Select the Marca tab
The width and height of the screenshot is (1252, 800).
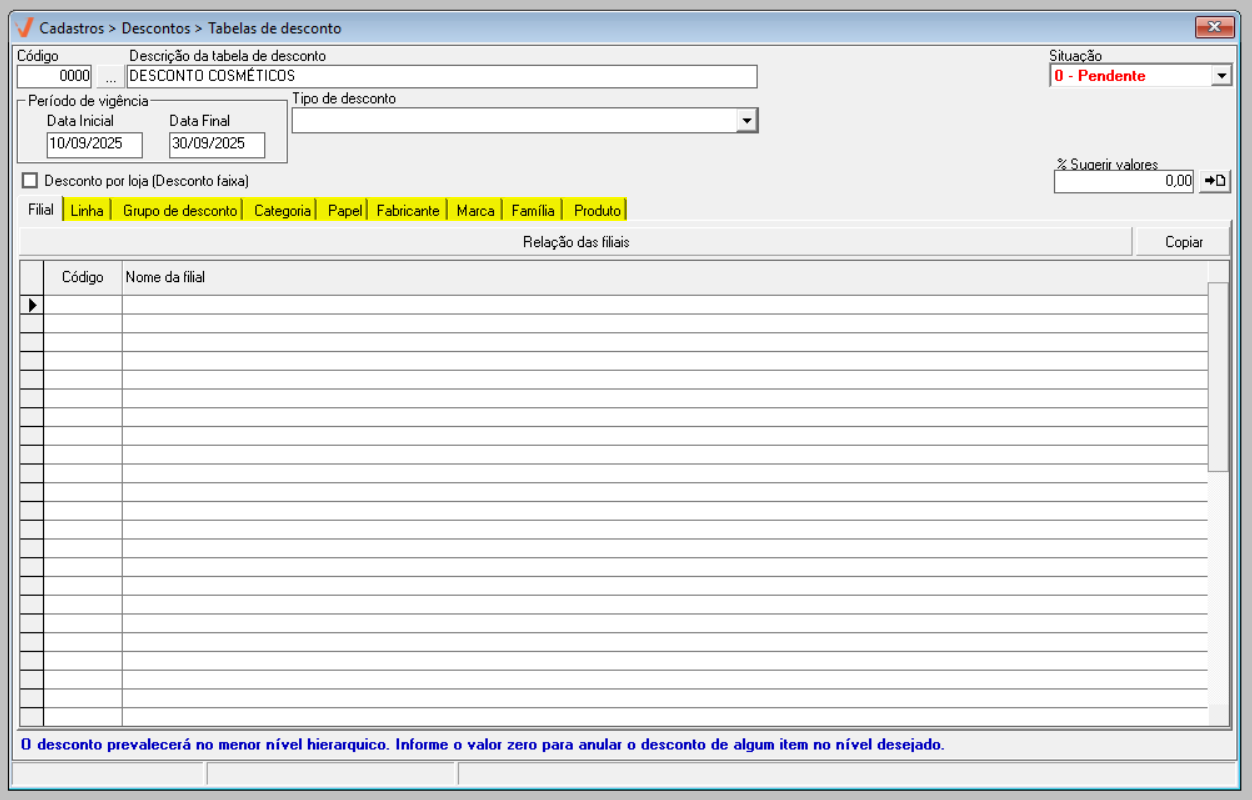[475, 211]
